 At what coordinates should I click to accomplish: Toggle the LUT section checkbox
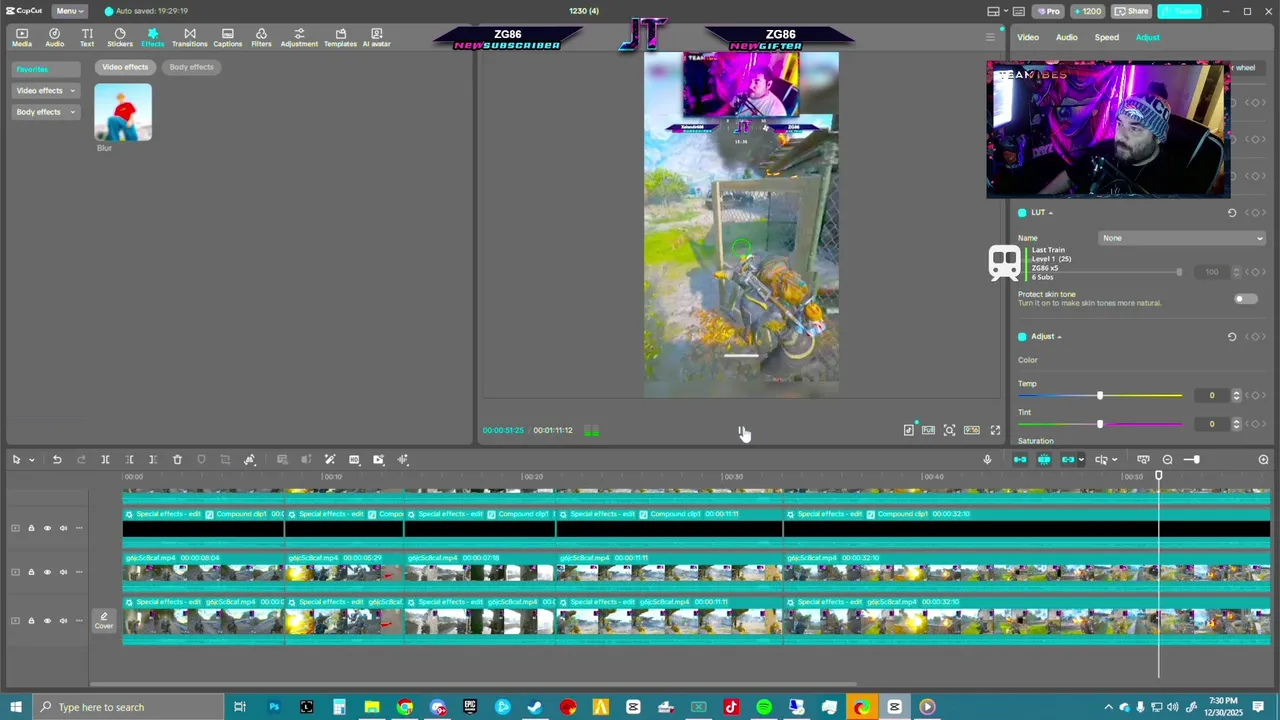pyautogui.click(x=1022, y=213)
